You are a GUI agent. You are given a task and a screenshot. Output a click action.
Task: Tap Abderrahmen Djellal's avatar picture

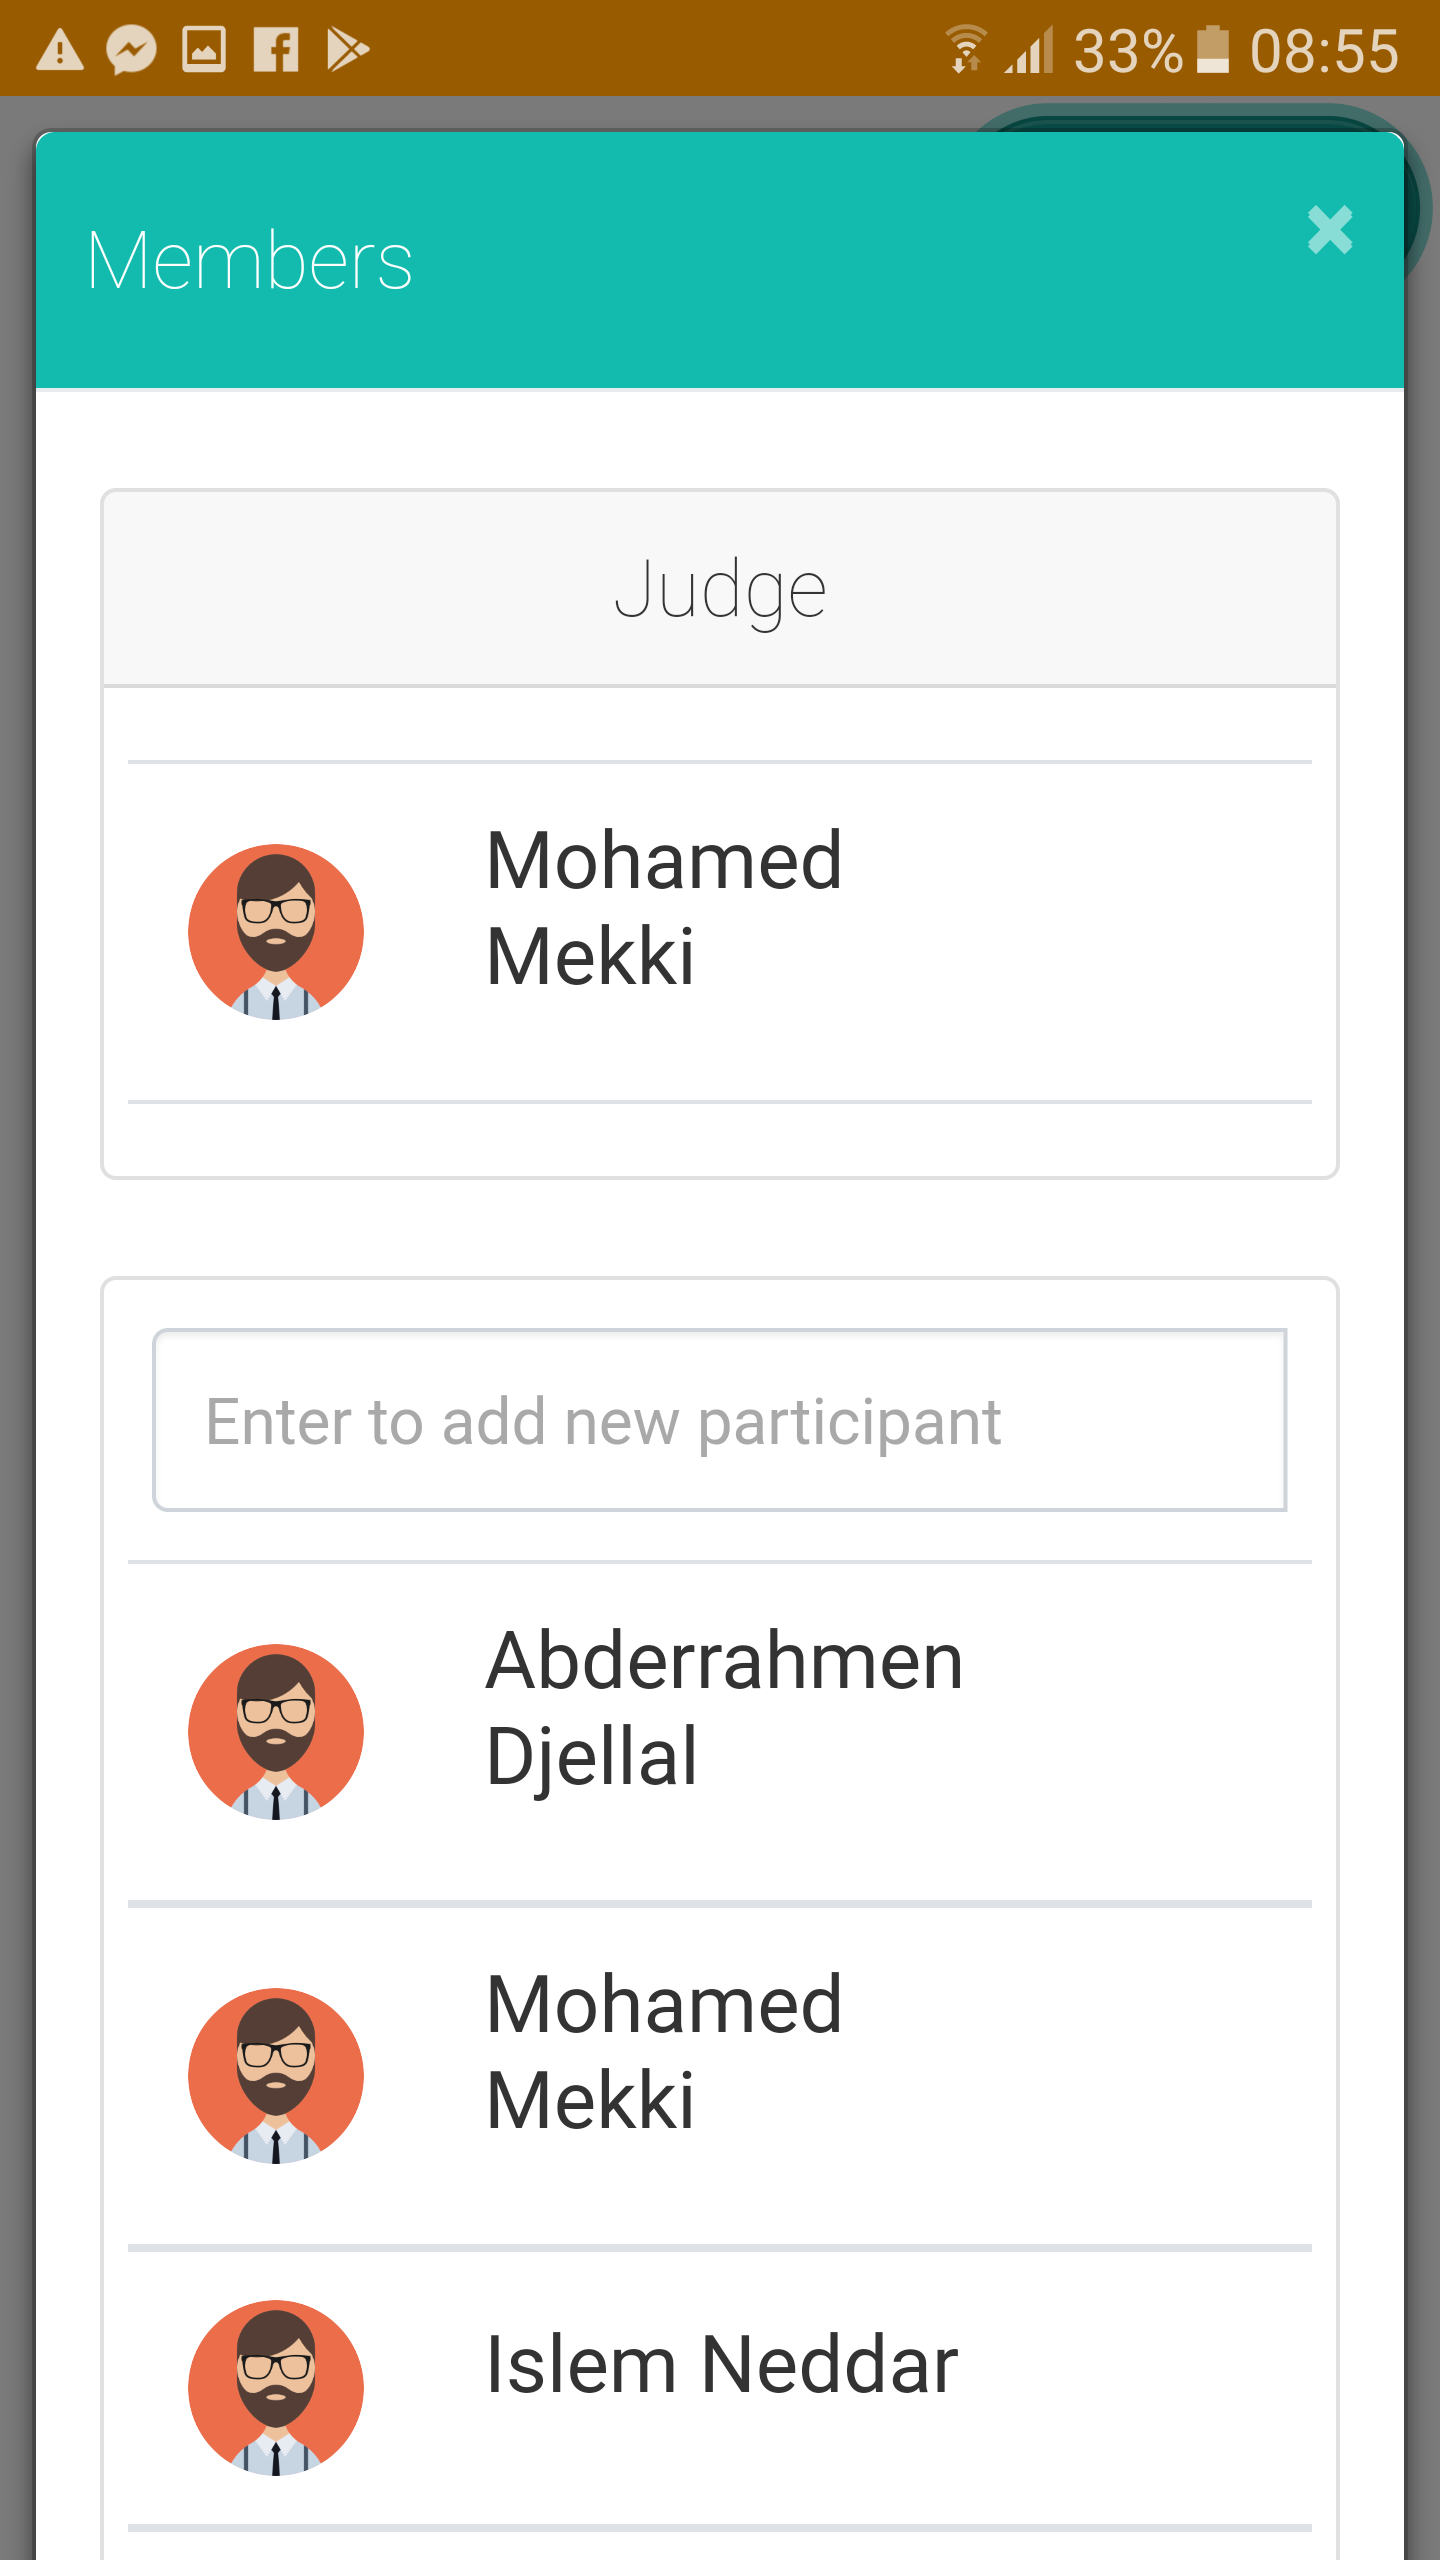click(x=276, y=1732)
